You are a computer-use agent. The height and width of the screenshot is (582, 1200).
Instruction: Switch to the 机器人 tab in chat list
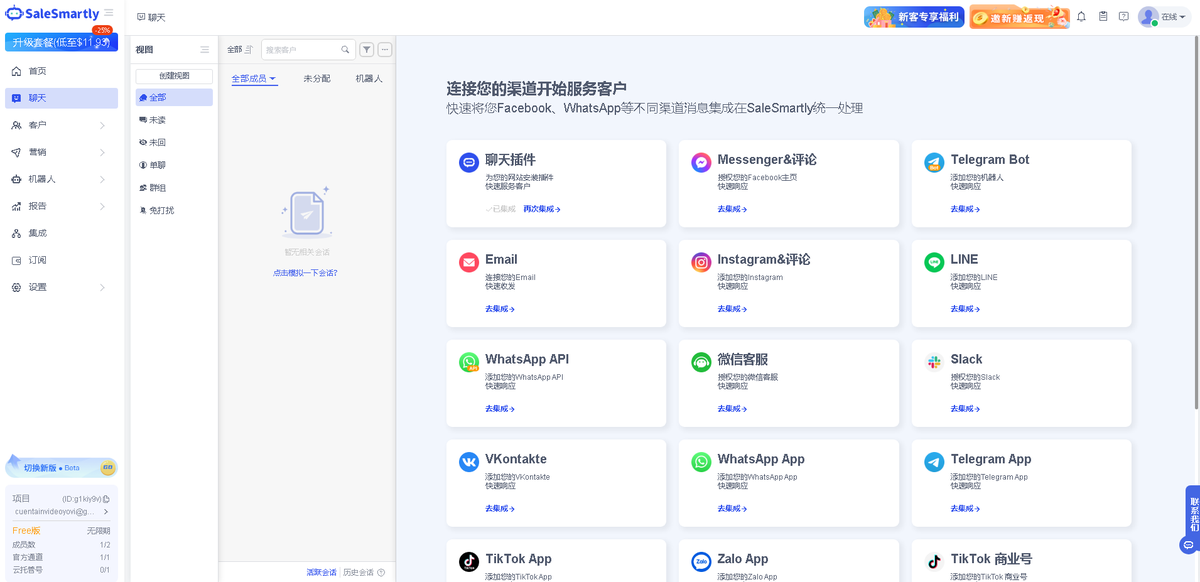(x=369, y=78)
